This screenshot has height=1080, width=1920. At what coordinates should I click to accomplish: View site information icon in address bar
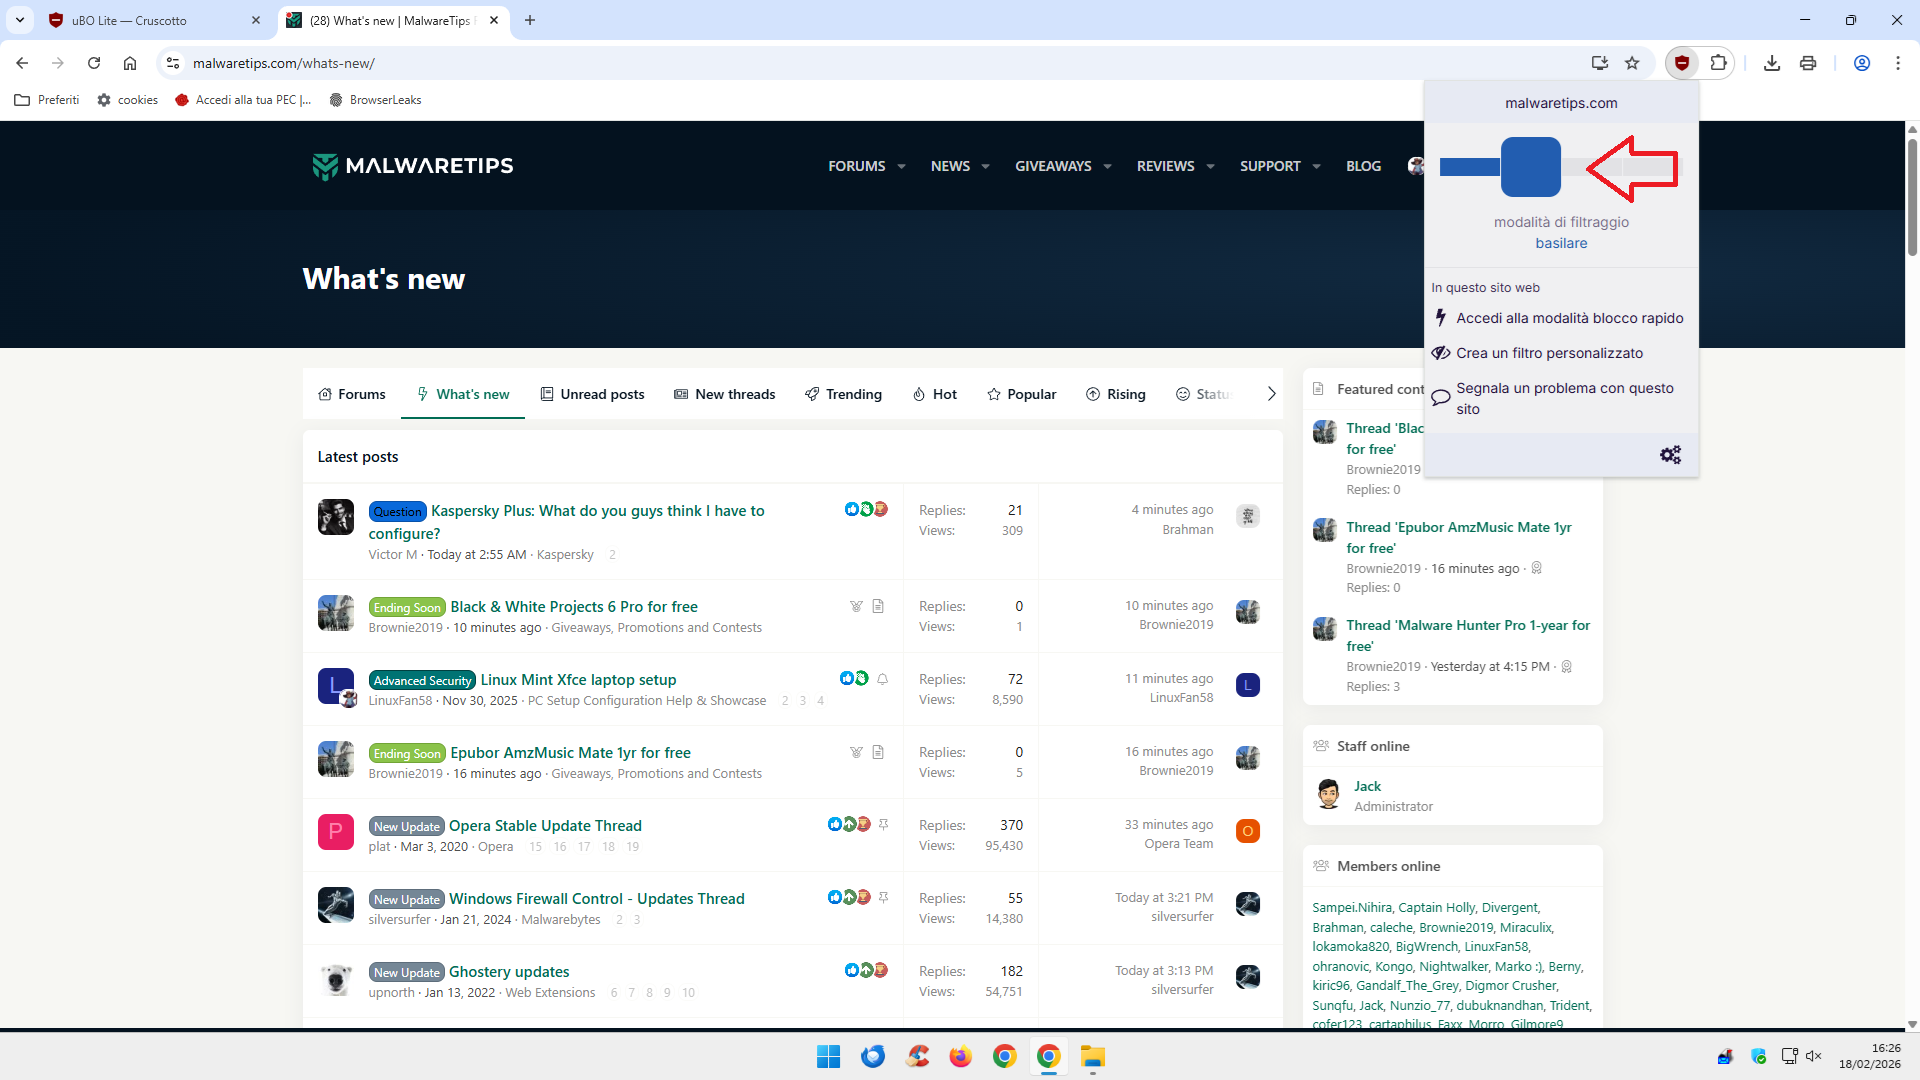[x=173, y=63]
